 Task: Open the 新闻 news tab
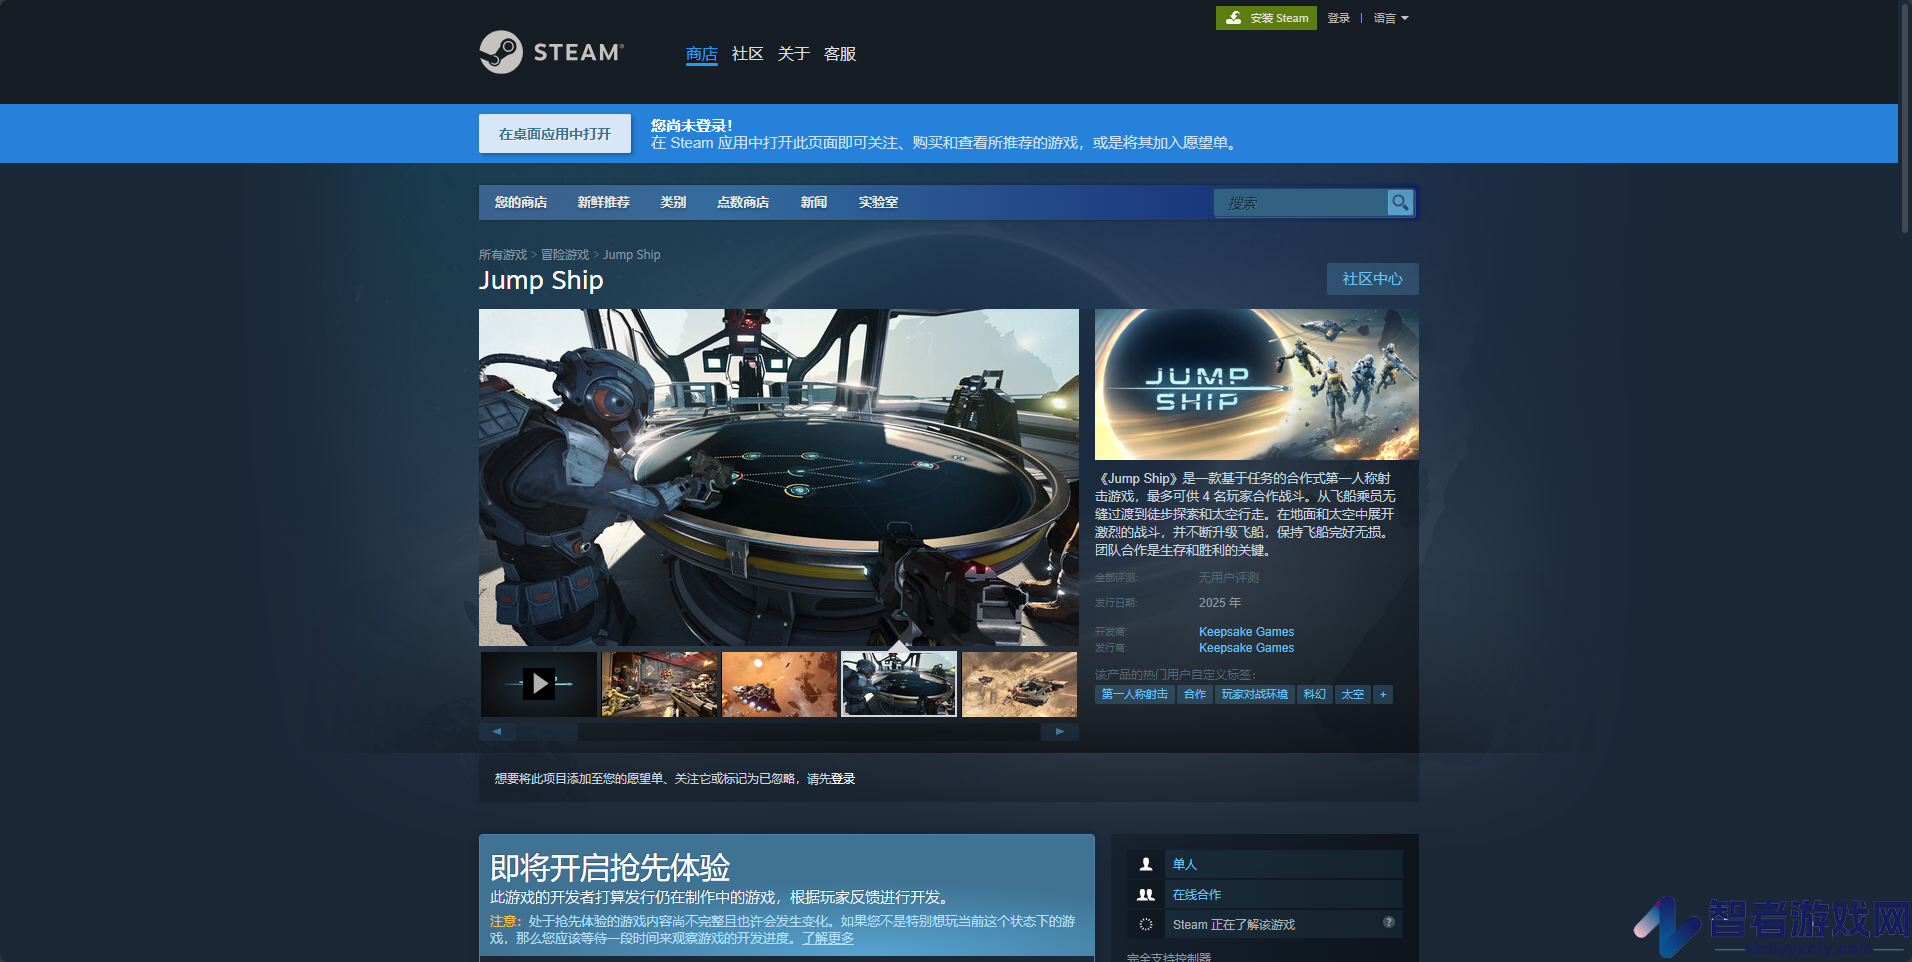(814, 202)
